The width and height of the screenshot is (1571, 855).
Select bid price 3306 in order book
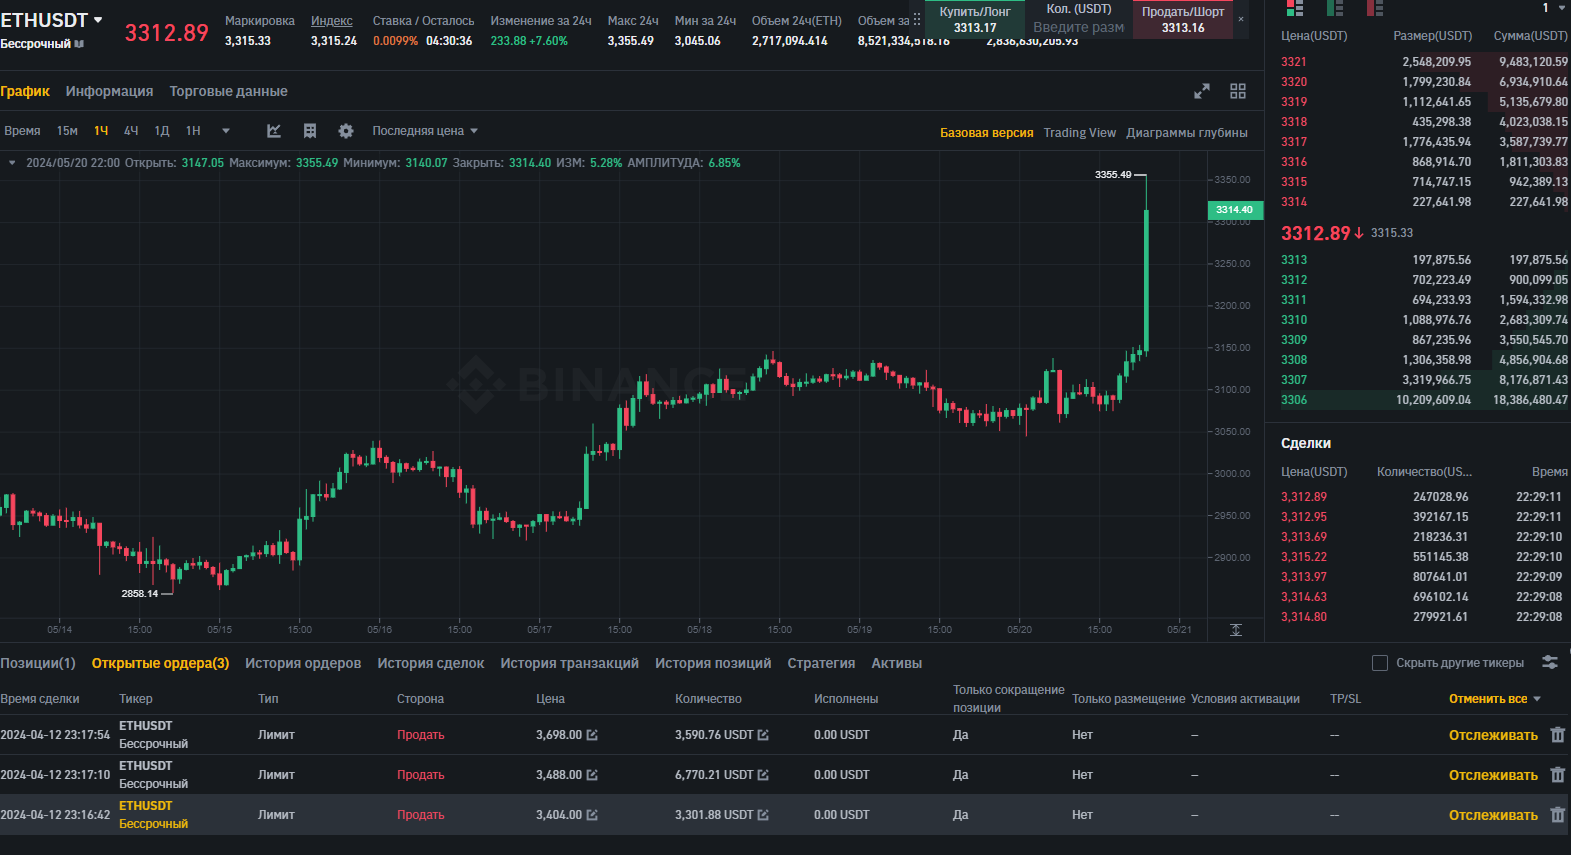point(1293,400)
